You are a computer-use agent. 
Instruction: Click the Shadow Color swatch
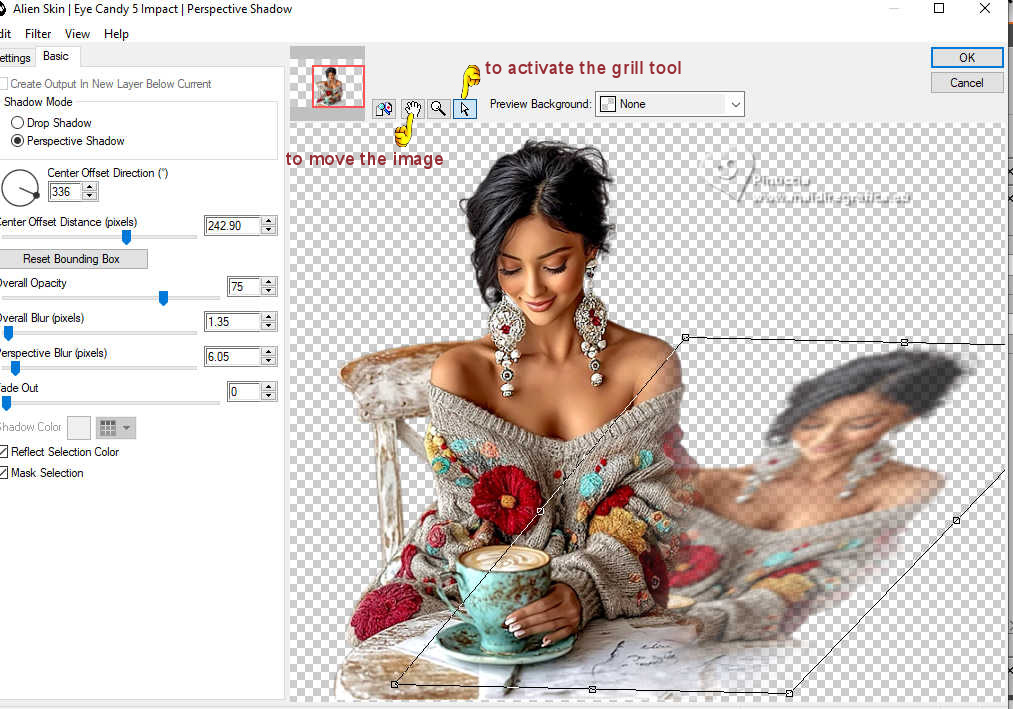click(x=79, y=427)
